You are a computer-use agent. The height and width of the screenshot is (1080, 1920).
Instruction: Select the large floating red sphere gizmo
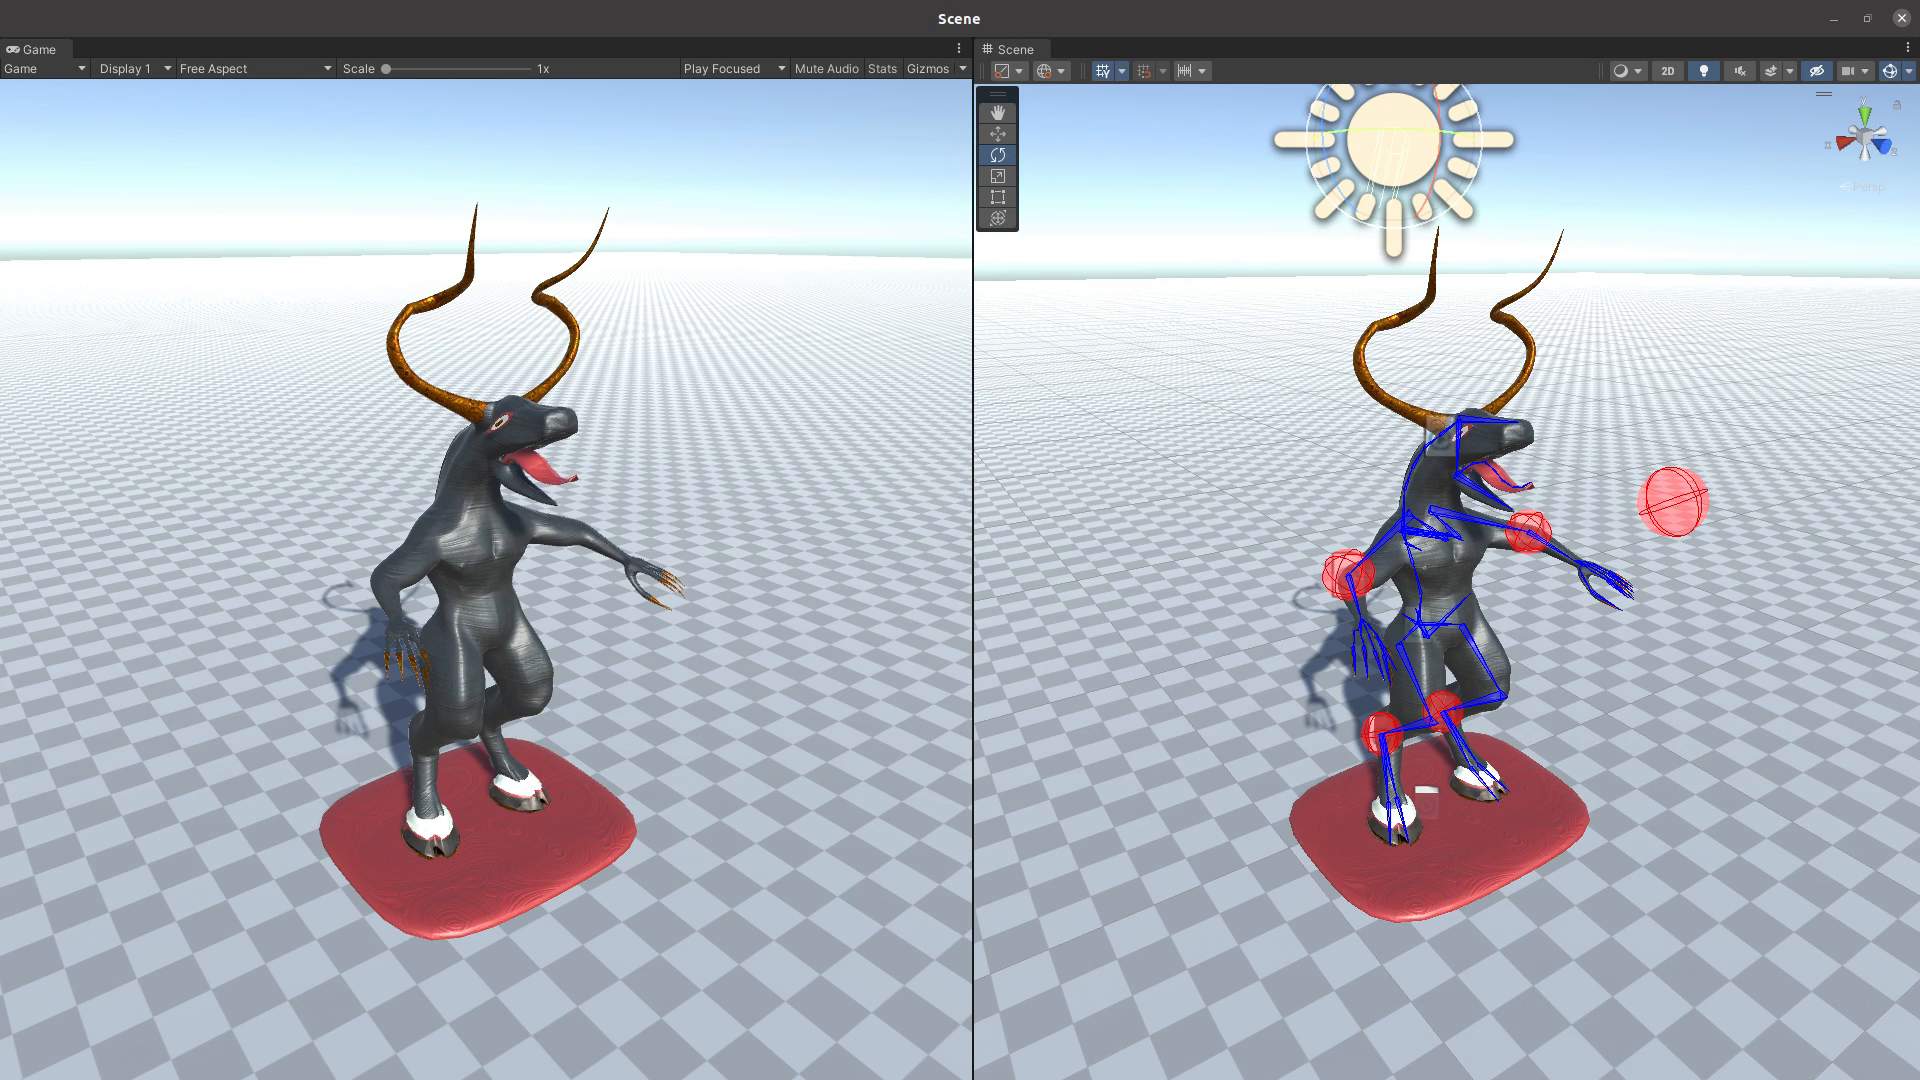tap(1673, 502)
